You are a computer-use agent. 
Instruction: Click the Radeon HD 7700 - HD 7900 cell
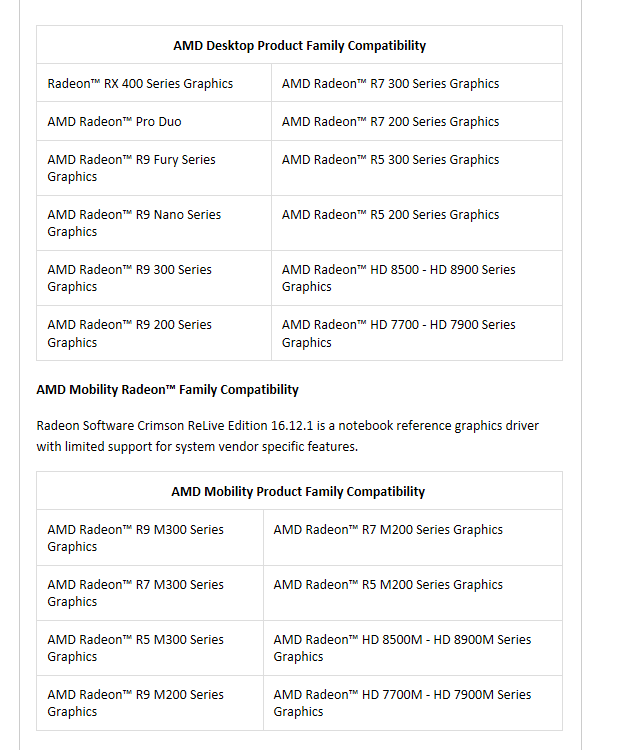(x=398, y=333)
